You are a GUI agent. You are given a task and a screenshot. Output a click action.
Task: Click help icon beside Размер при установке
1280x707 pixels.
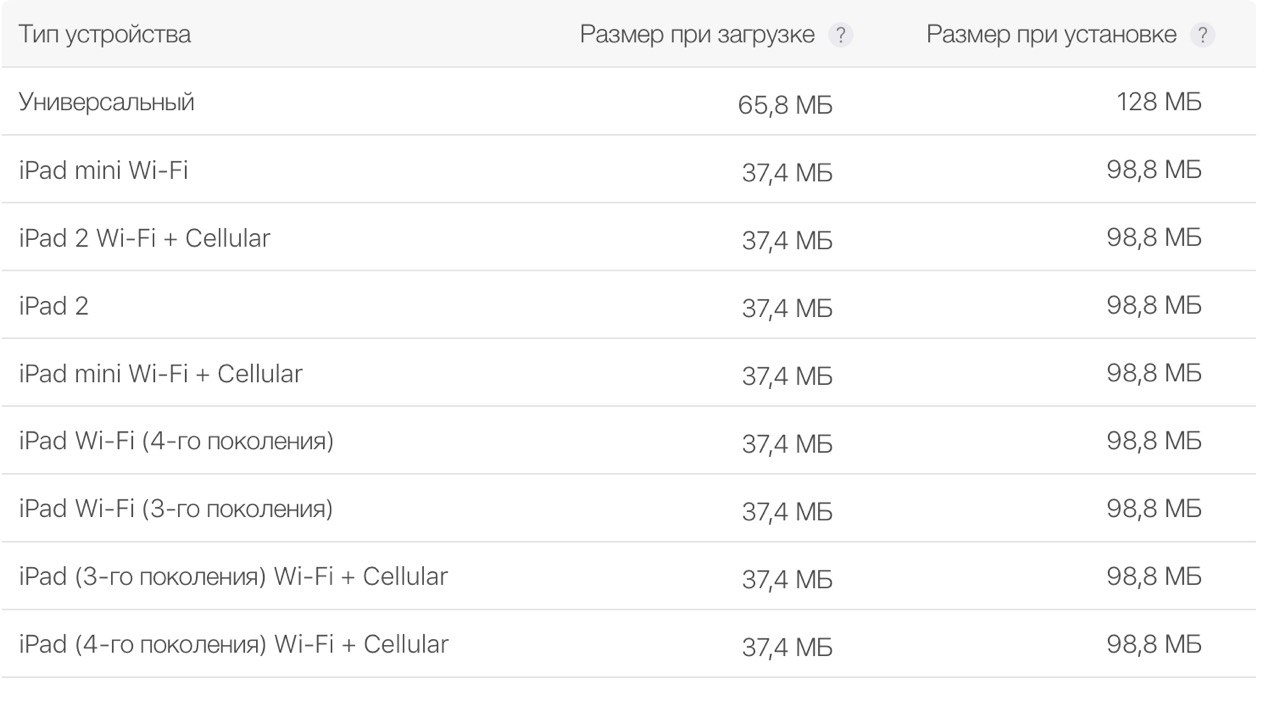[x=1202, y=35]
